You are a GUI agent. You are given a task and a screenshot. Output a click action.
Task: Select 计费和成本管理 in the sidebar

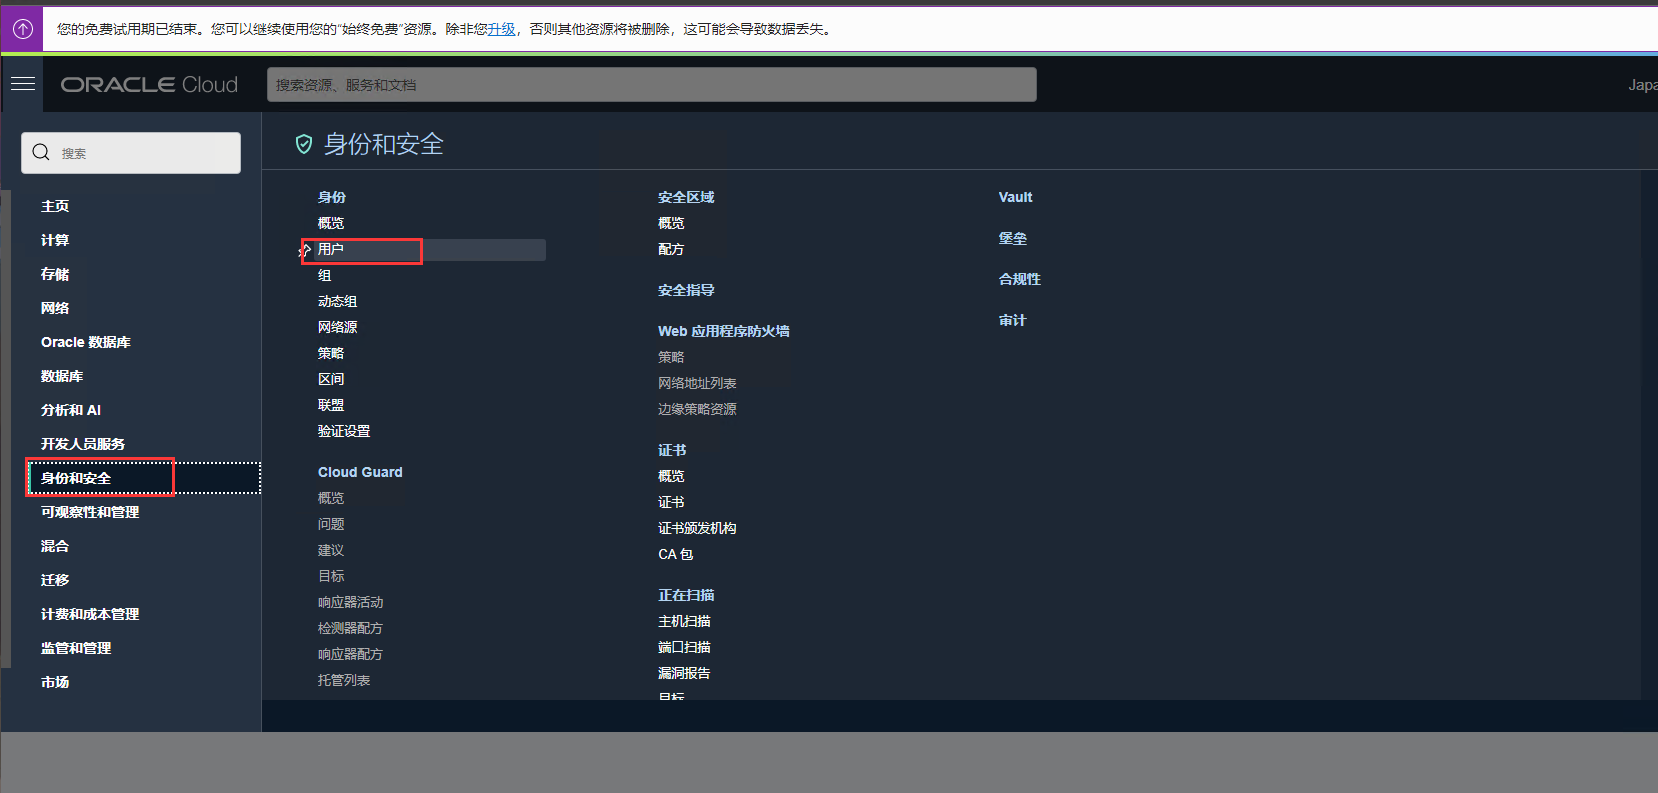pos(90,614)
